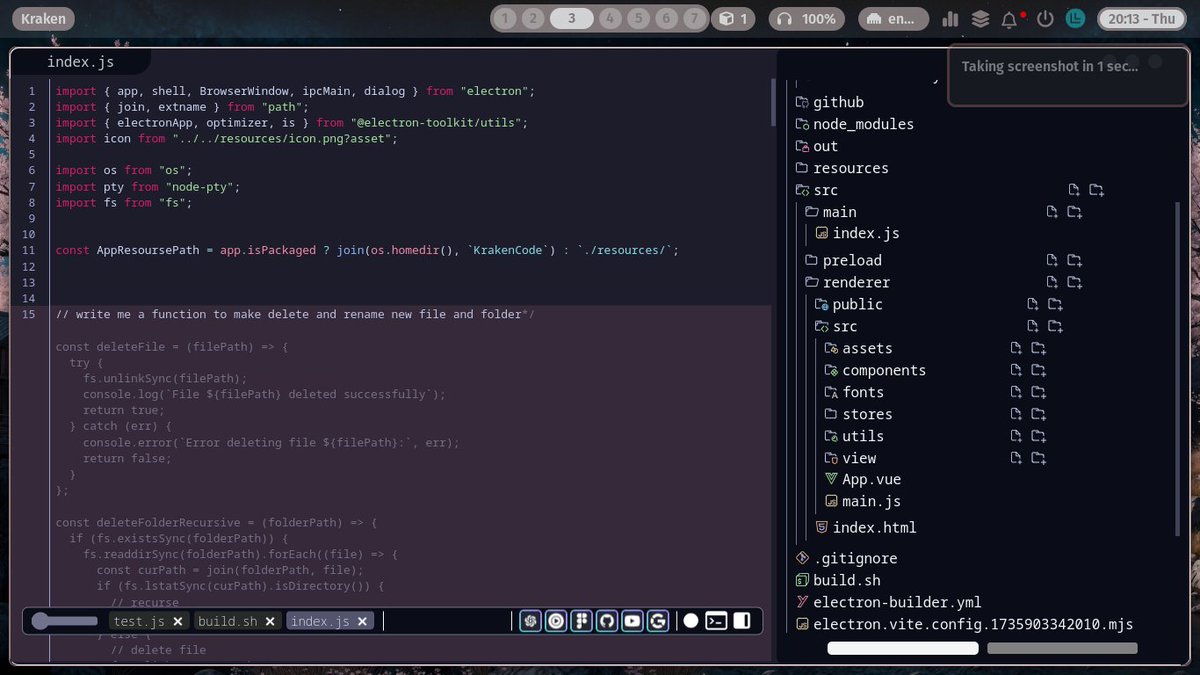Click the file tree horizontal scrollbar
This screenshot has height=675, width=1200.
[903, 648]
